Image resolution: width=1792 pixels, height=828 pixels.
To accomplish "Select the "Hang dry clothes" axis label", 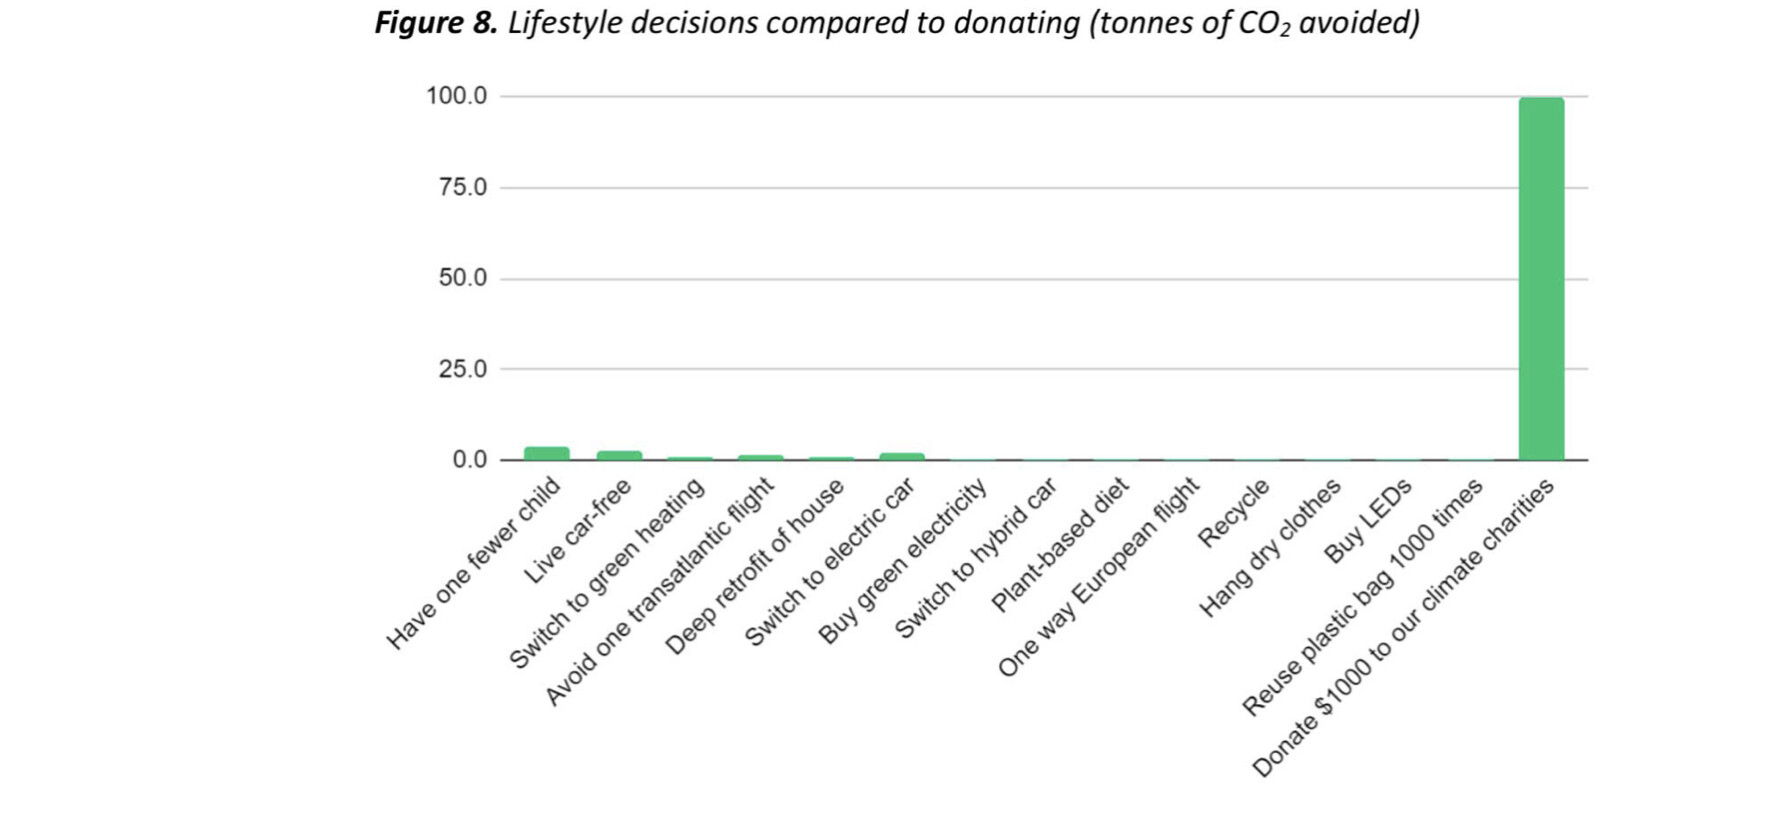I will click(x=1270, y=548).
